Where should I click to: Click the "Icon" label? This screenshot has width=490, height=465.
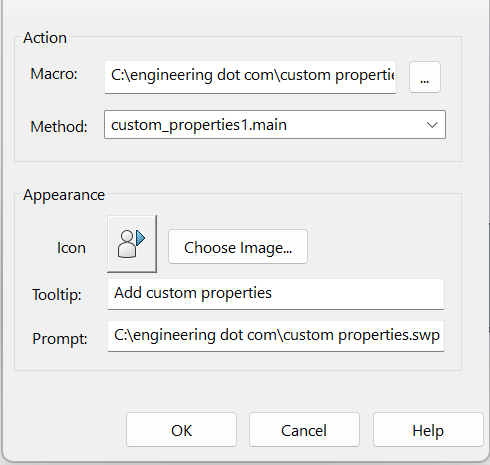71,248
